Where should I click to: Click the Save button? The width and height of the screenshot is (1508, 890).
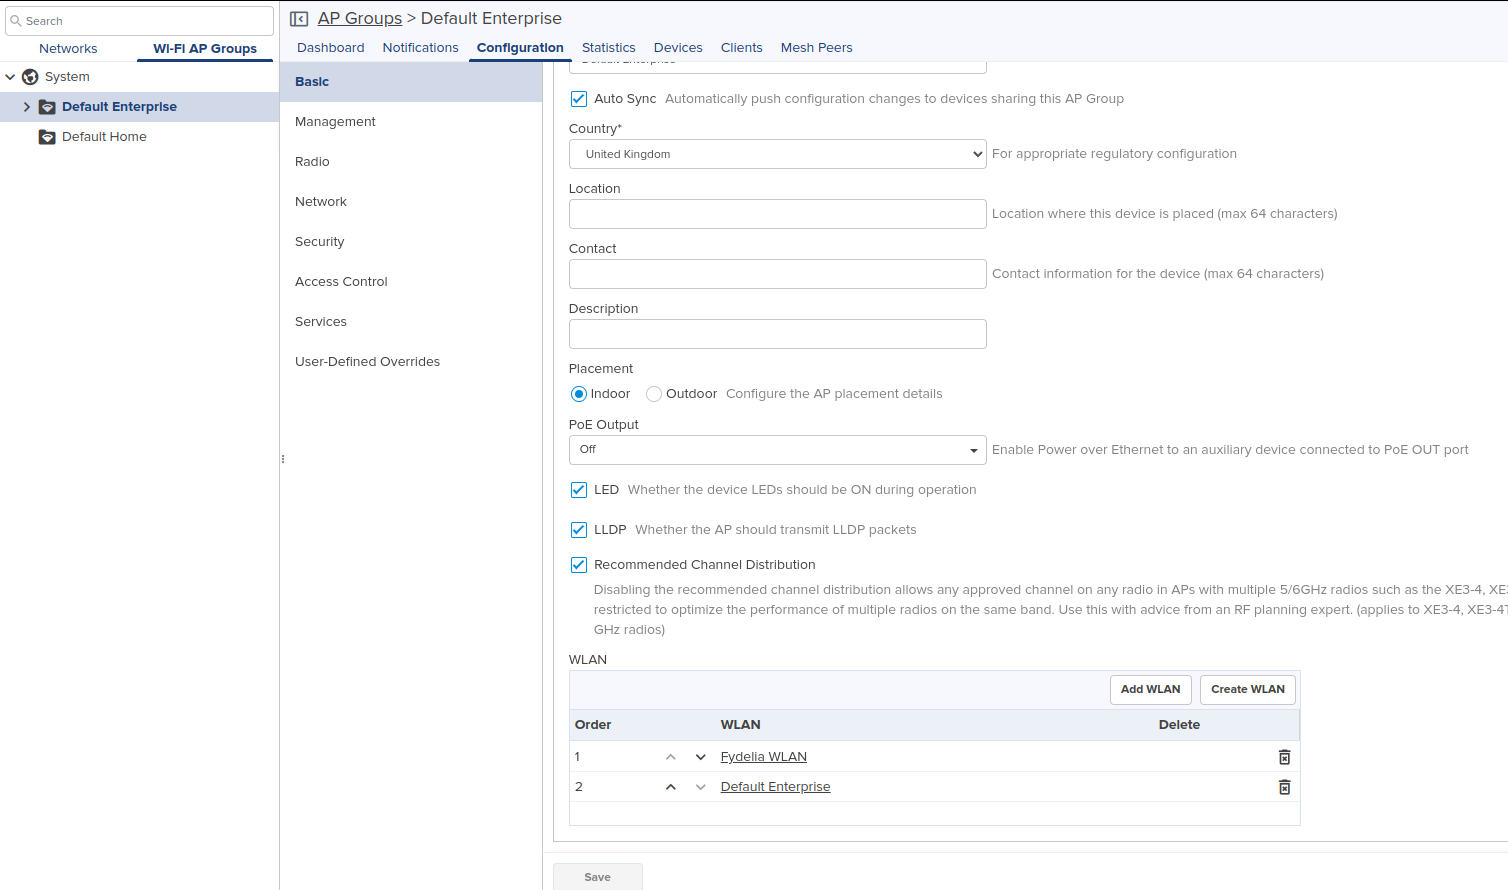click(x=598, y=877)
